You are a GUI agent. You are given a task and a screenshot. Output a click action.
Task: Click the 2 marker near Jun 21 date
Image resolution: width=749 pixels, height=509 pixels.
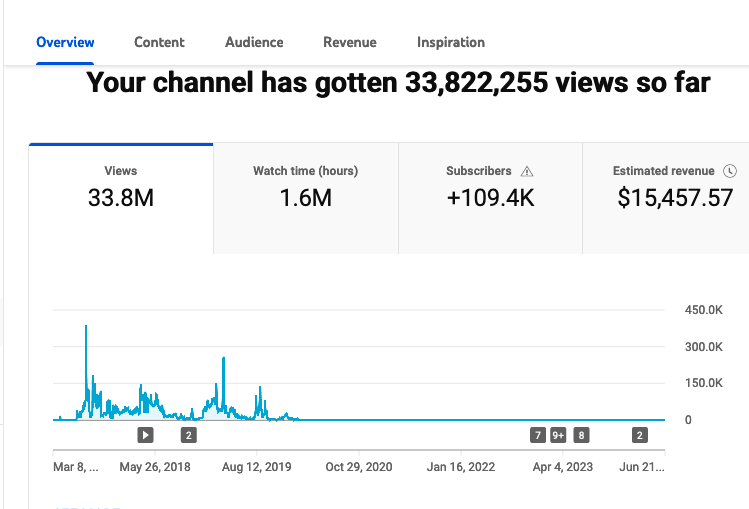640,435
